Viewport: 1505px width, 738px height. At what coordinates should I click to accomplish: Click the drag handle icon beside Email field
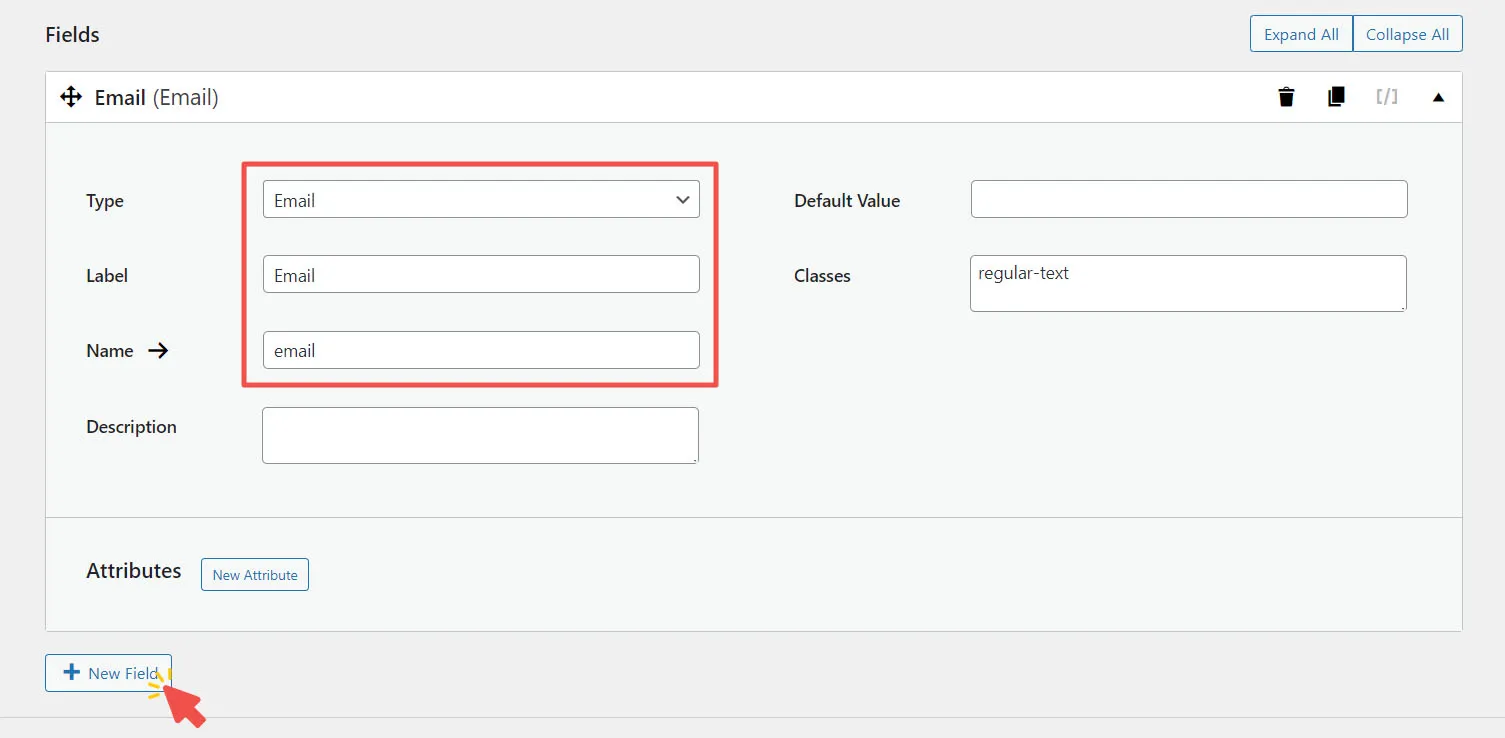[70, 96]
